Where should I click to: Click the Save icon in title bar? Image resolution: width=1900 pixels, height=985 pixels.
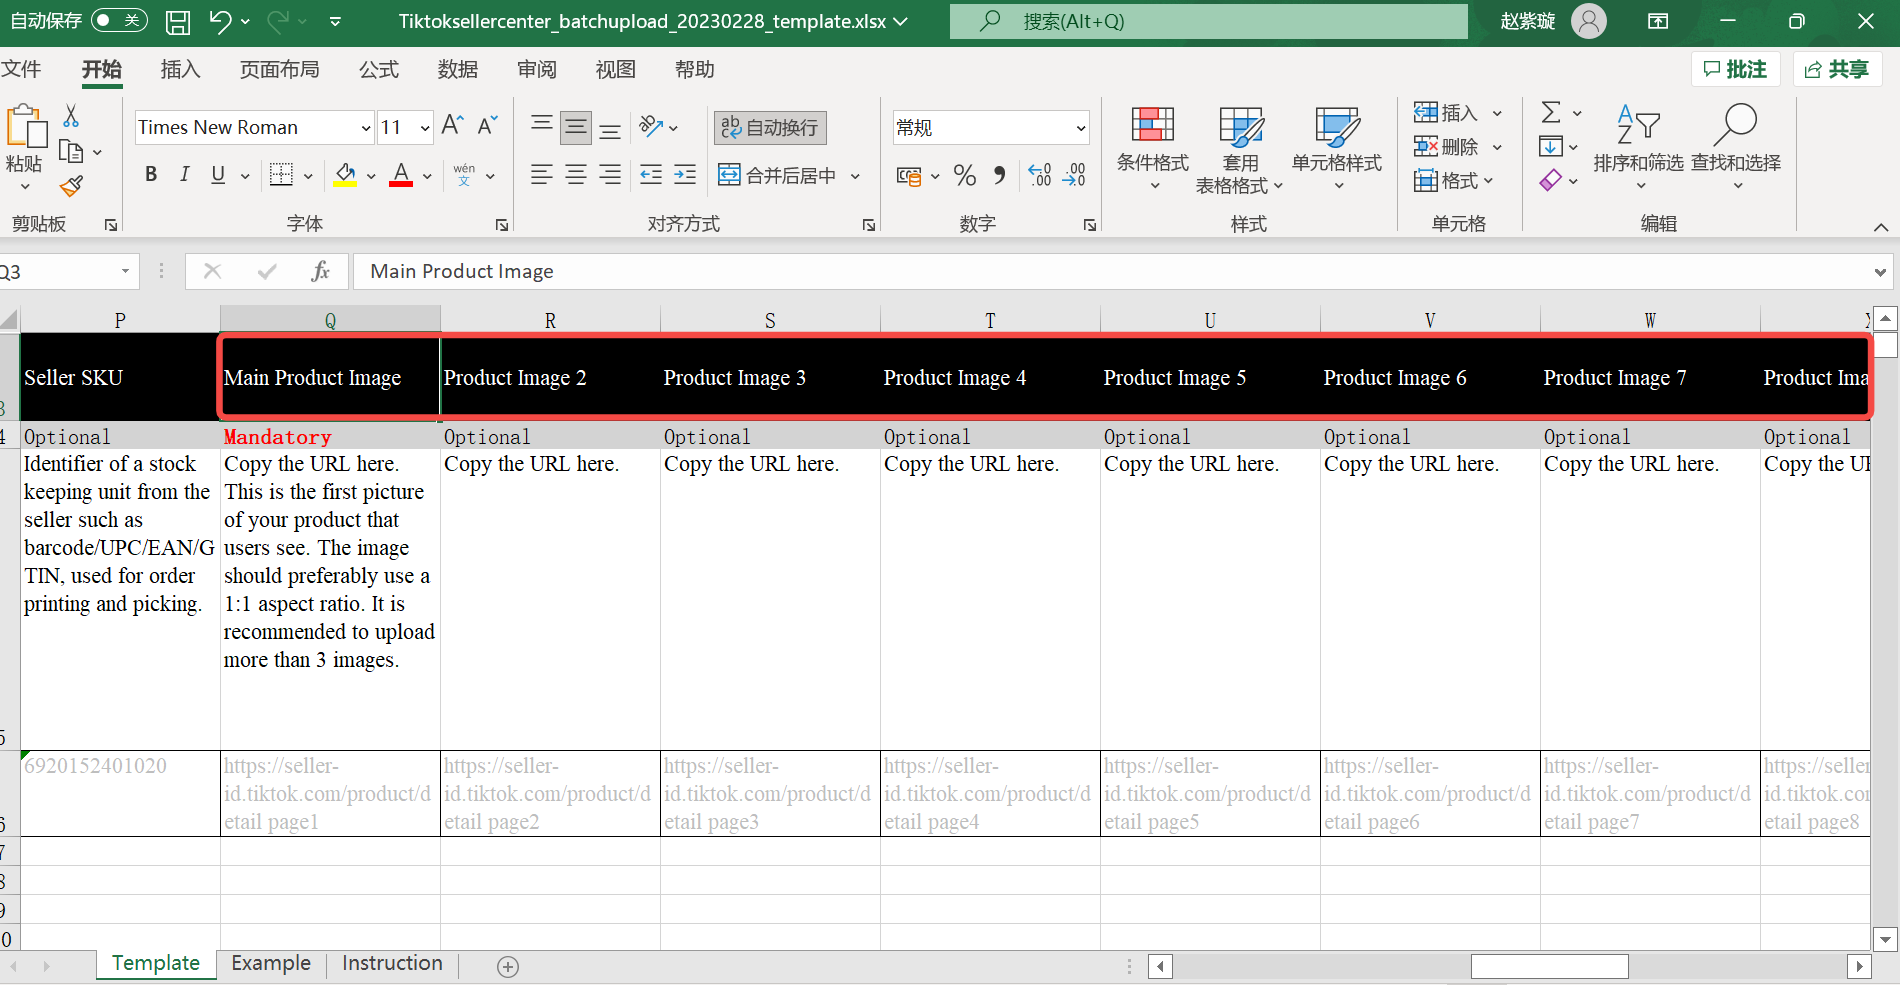178,22
